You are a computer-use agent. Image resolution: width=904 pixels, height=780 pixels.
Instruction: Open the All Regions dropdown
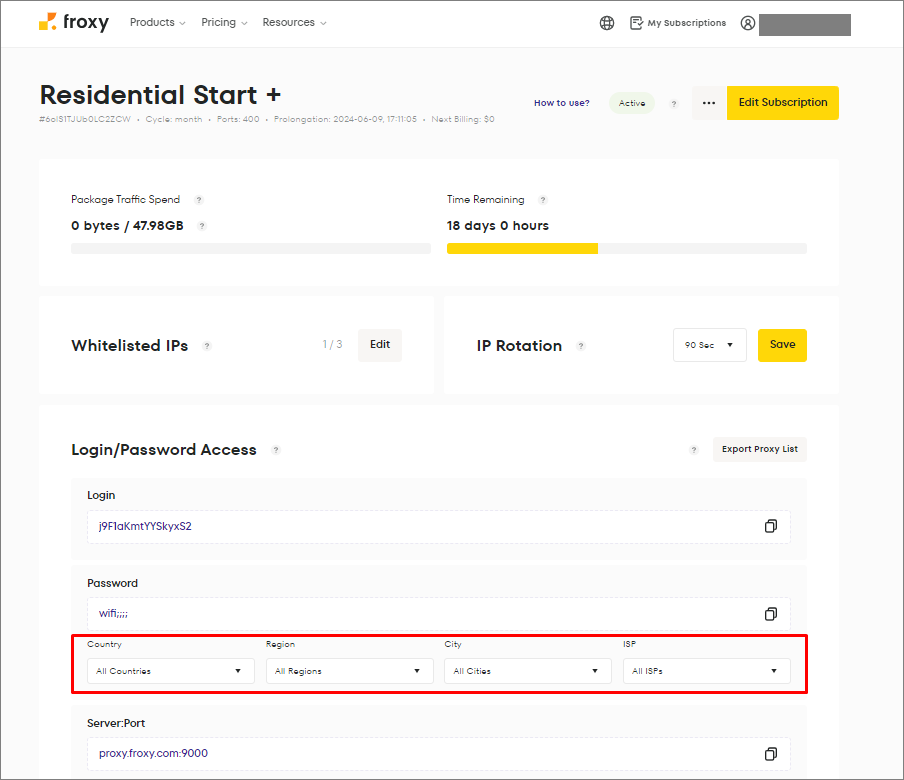[x=349, y=671]
